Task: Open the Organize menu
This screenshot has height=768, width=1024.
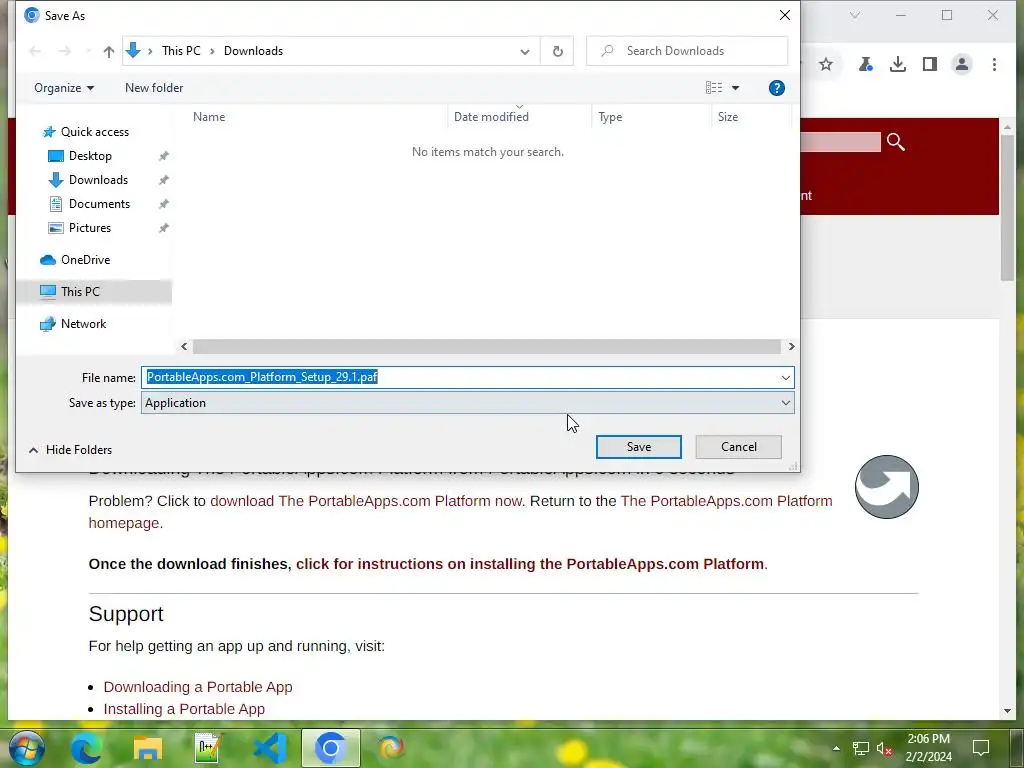Action: pyautogui.click(x=64, y=88)
